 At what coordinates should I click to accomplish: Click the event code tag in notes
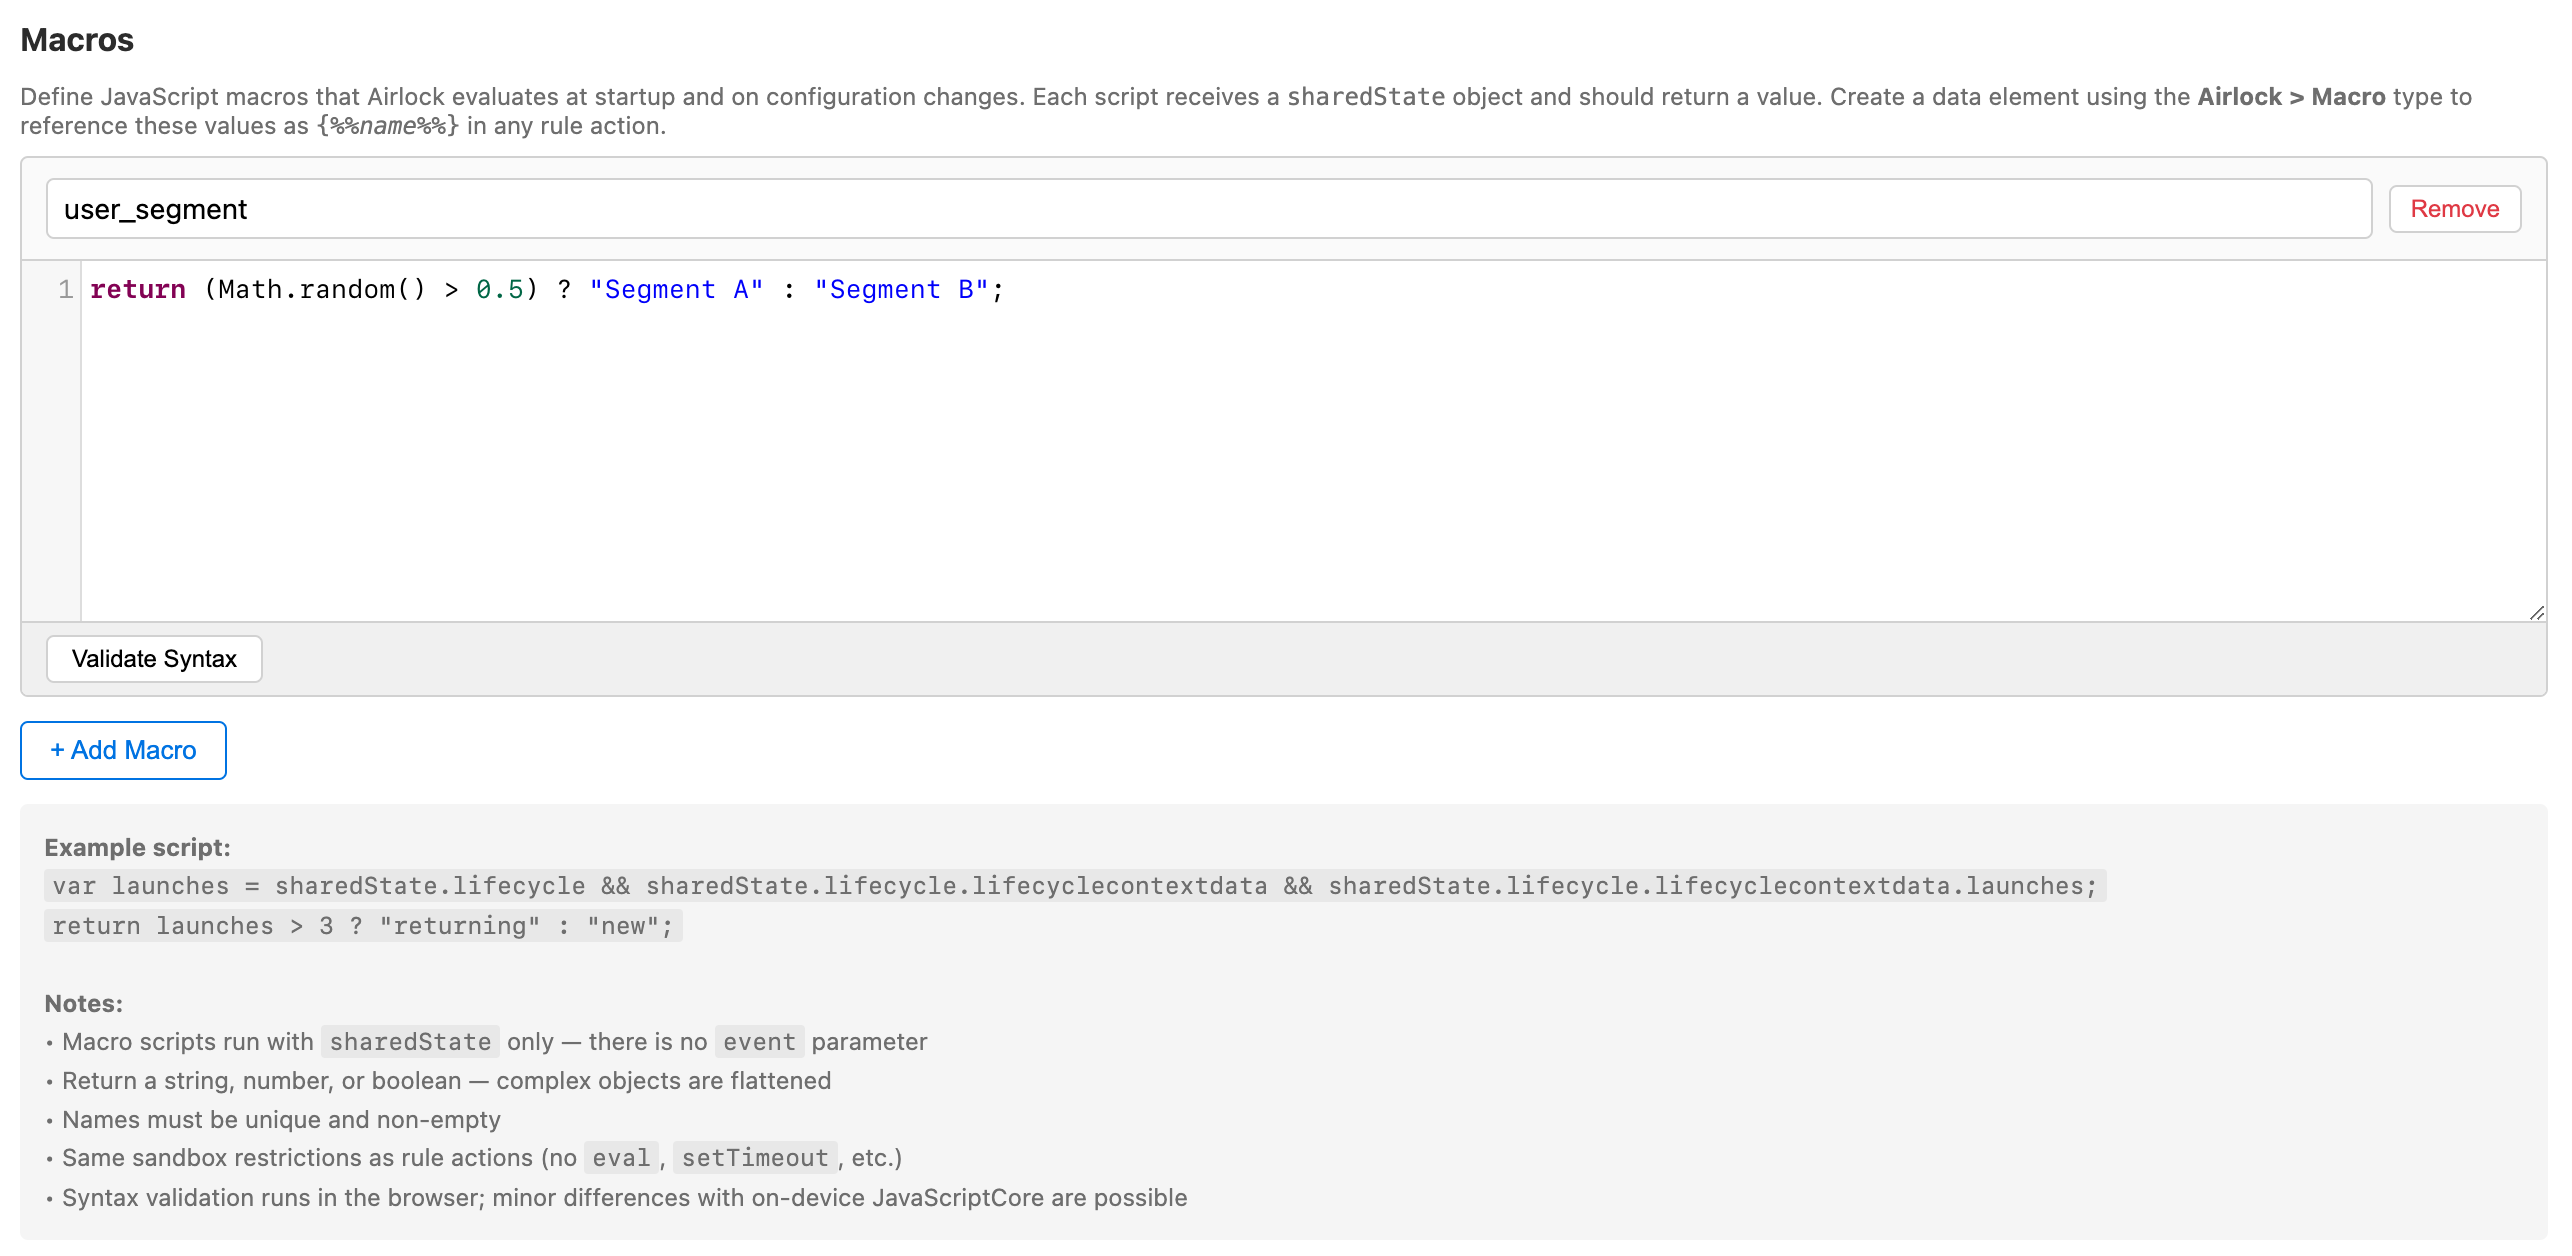pyautogui.click(x=759, y=1042)
